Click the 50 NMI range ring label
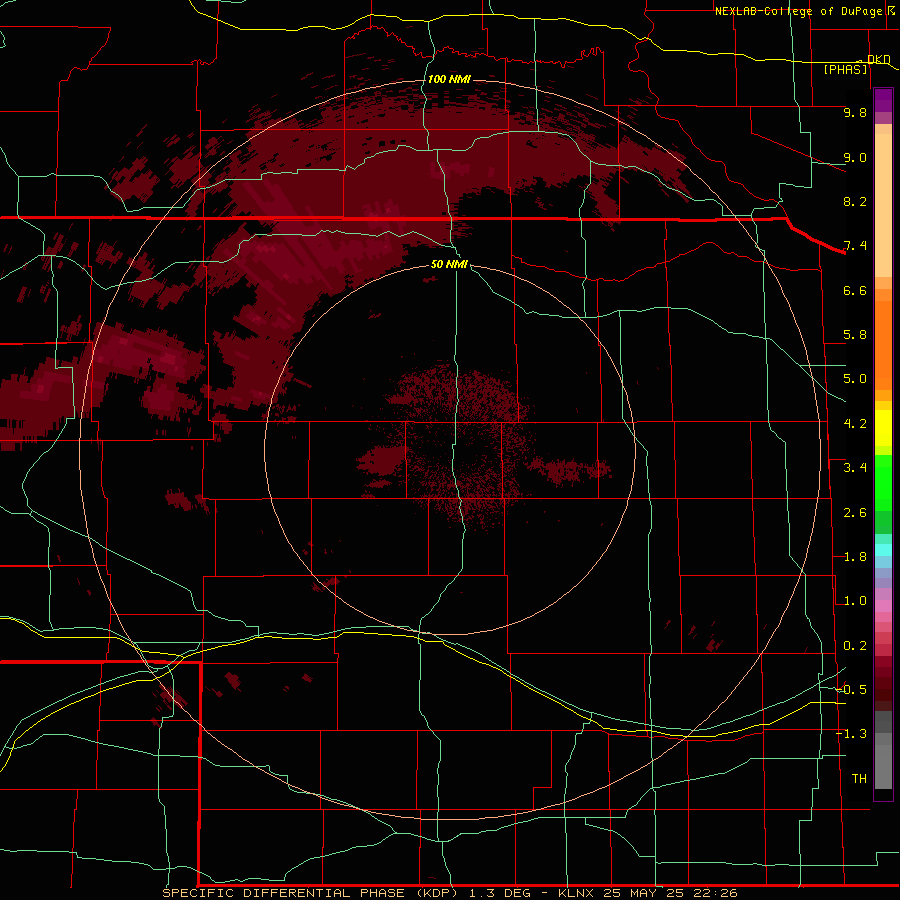The width and height of the screenshot is (900, 900). pyautogui.click(x=449, y=264)
